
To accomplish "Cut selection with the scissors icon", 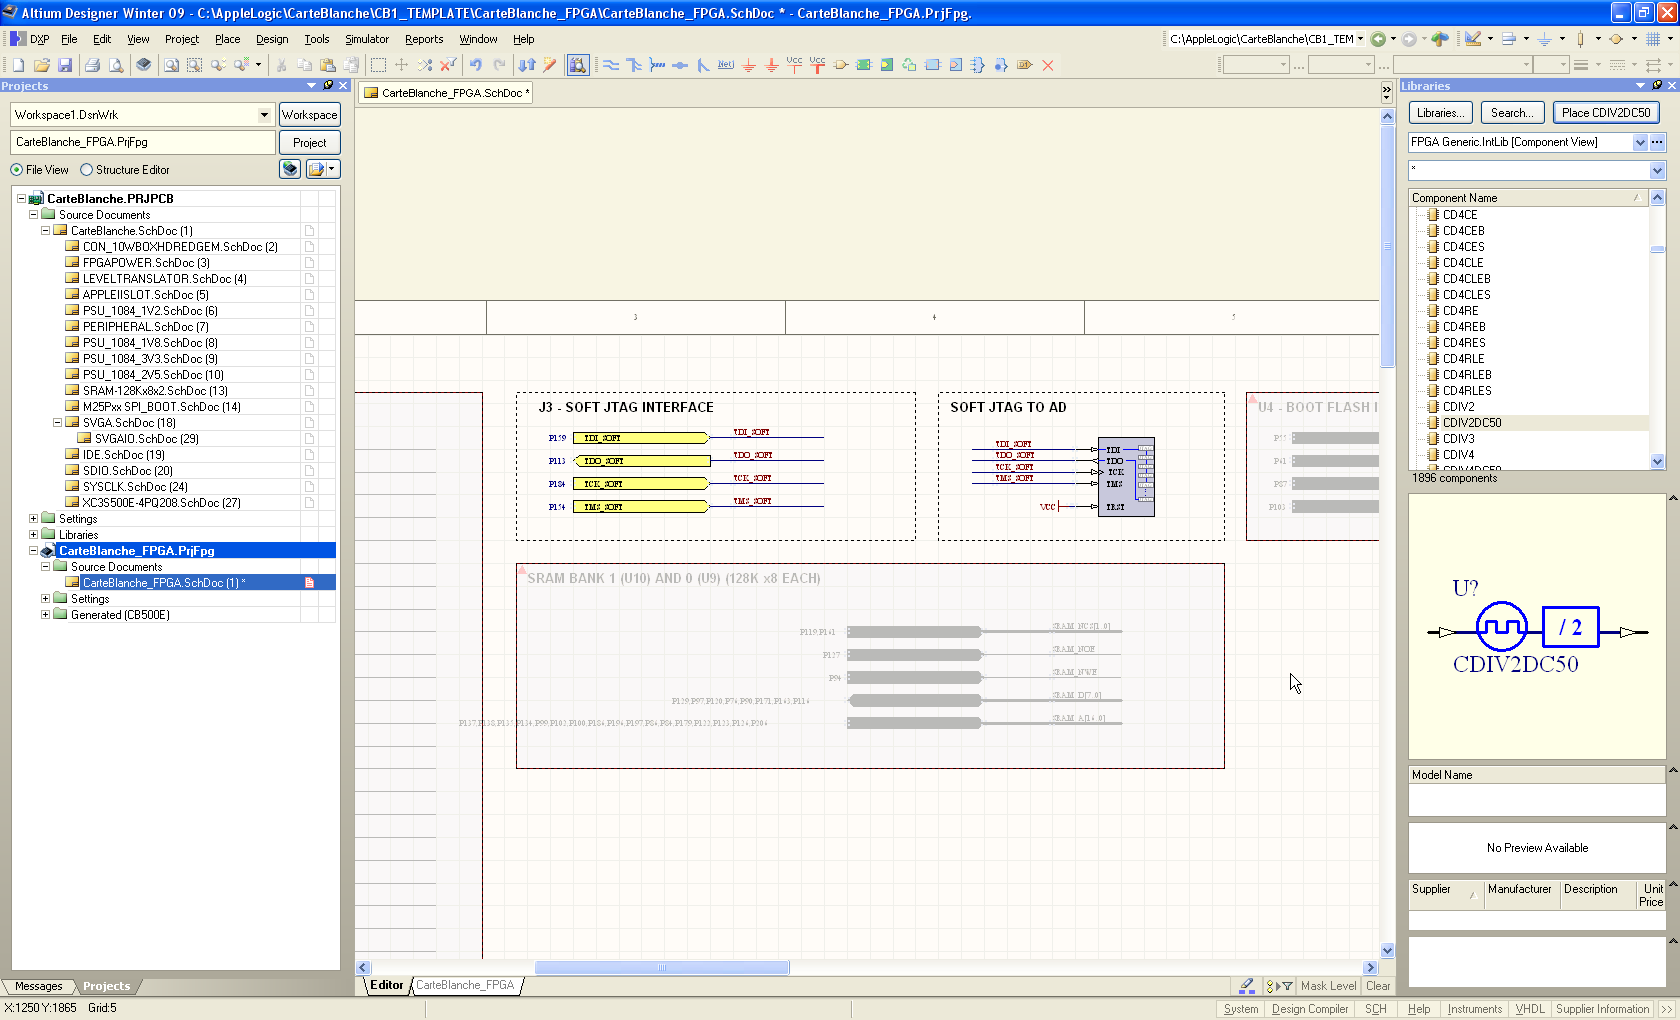I will click(x=281, y=65).
